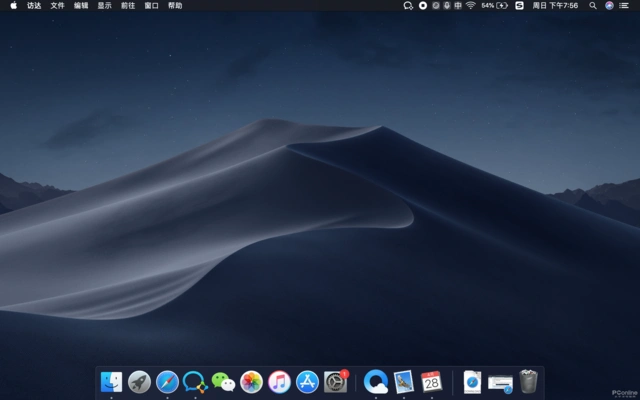Show Notification Center list icon
The image size is (640, 400).
(626, 5)
